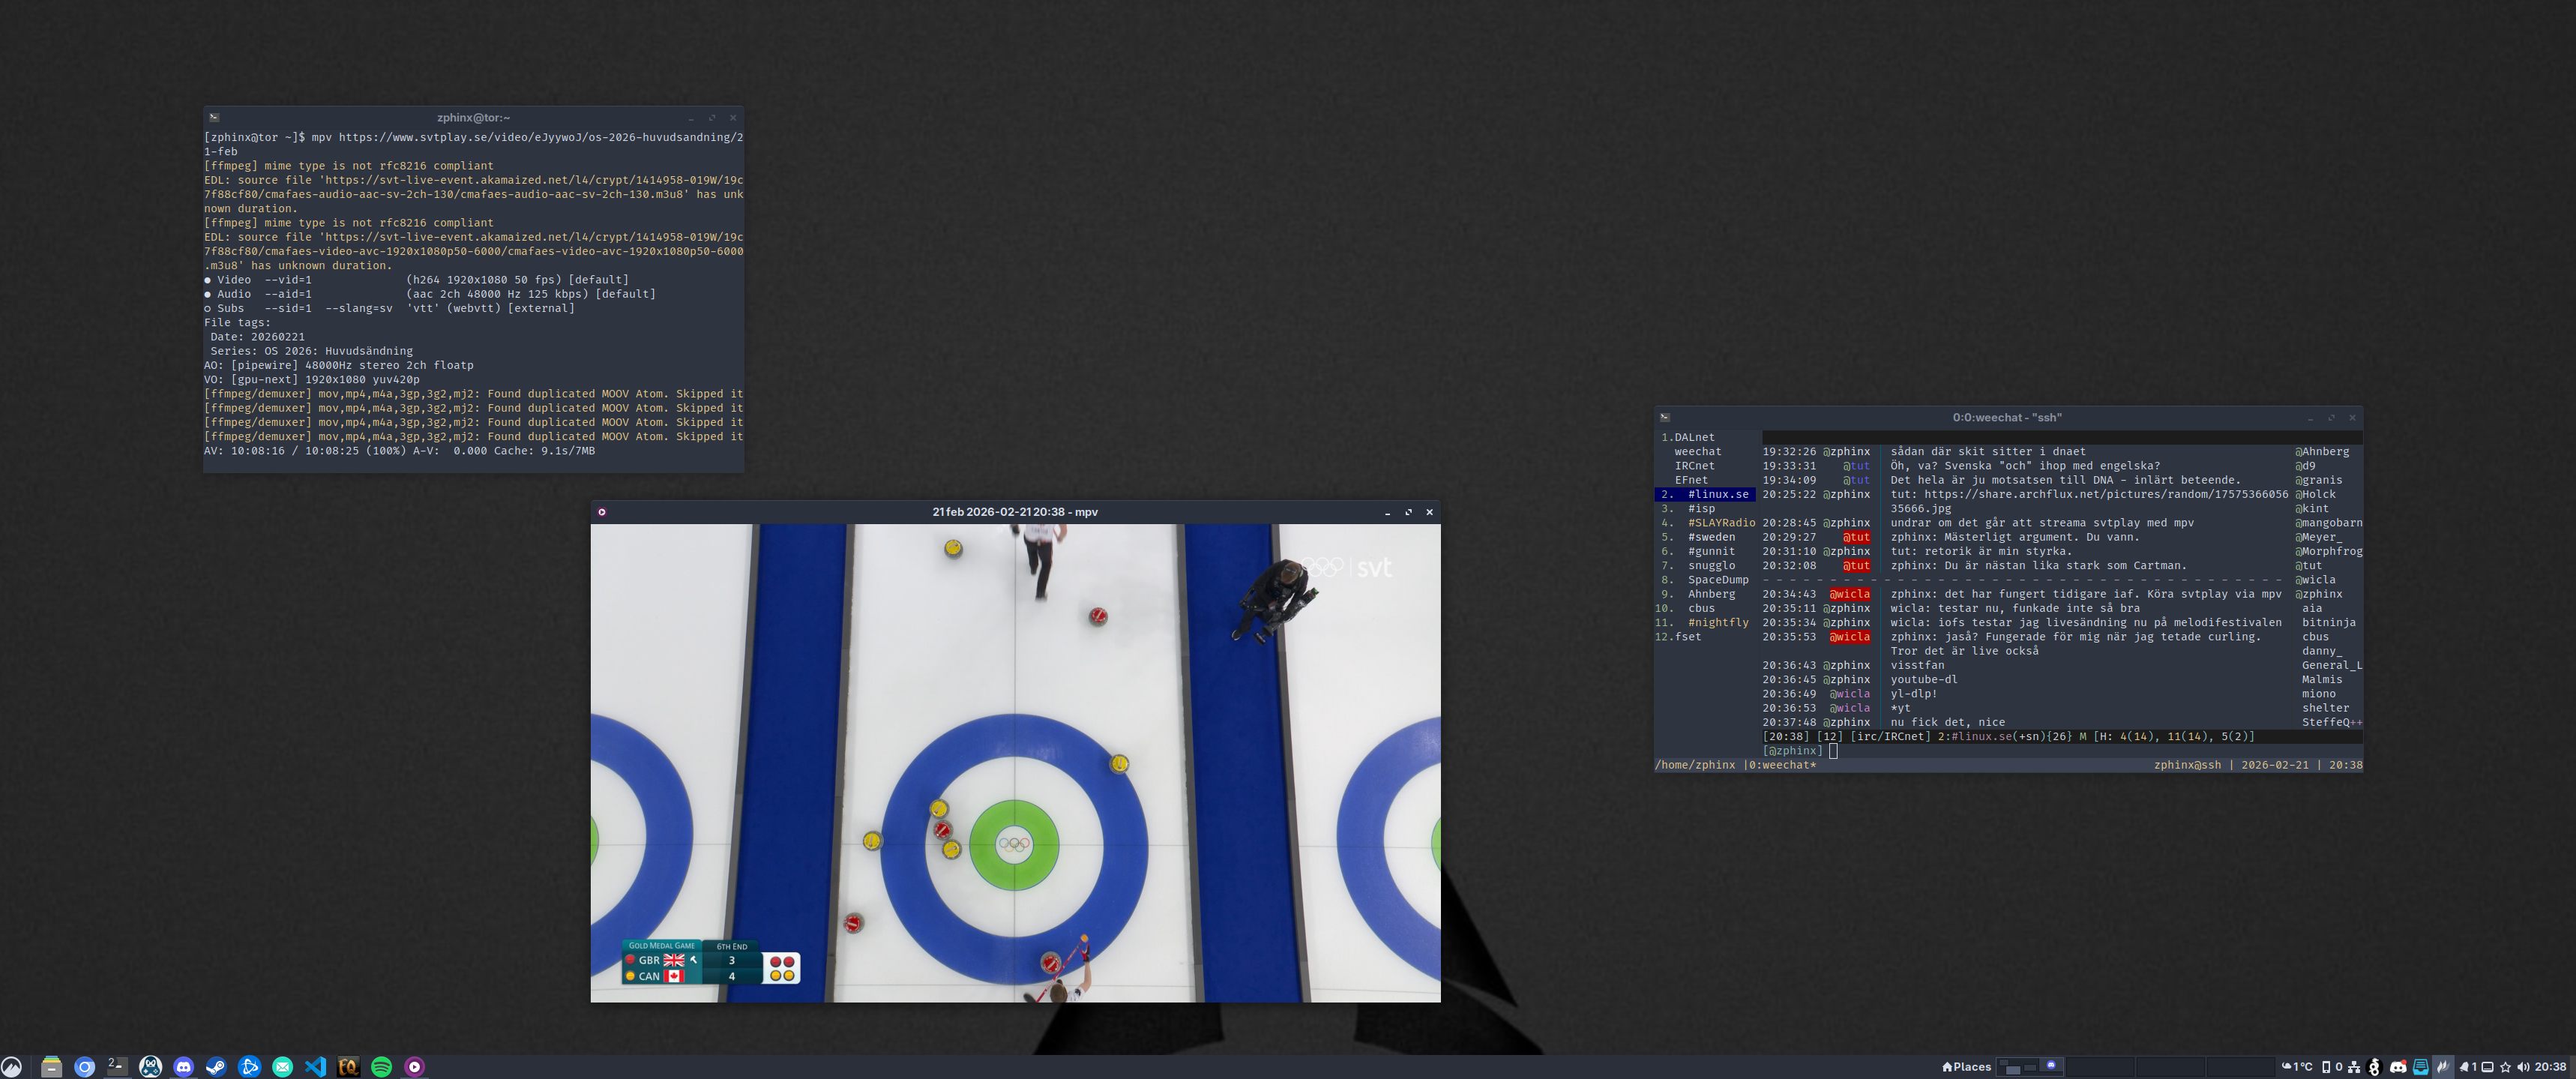Image resolution: width=2576 pixels, height=1079 pixels.
Task: Click the Chromium browser icon
Action: point(85,1067)
